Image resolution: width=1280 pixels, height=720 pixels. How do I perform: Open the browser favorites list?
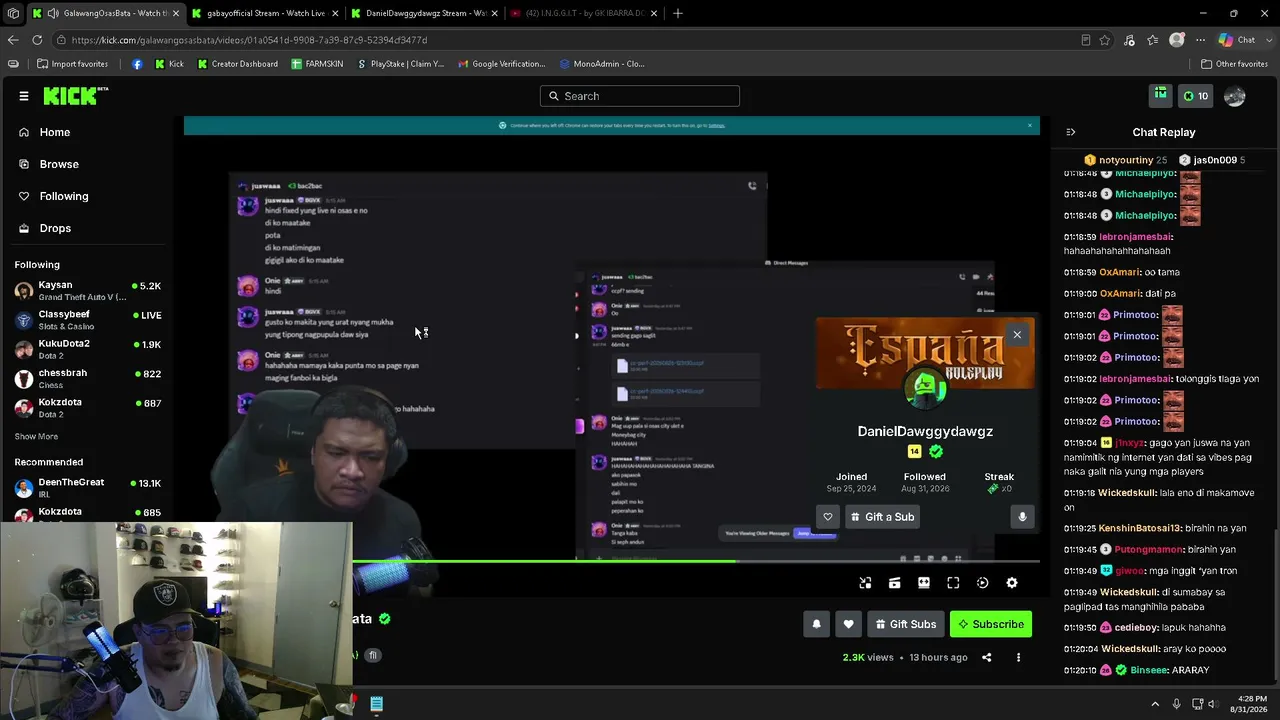pyautogui.click(x=1153, y=40)
